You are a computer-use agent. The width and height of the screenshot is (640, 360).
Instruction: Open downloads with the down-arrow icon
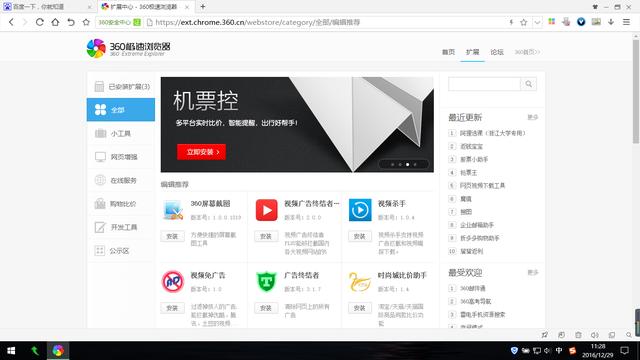pyautogui.click(x=611, y=22)
